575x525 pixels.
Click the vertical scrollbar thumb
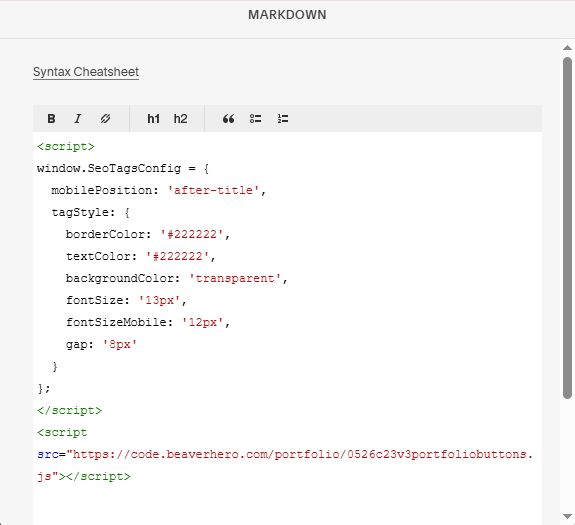pos(567,227)
